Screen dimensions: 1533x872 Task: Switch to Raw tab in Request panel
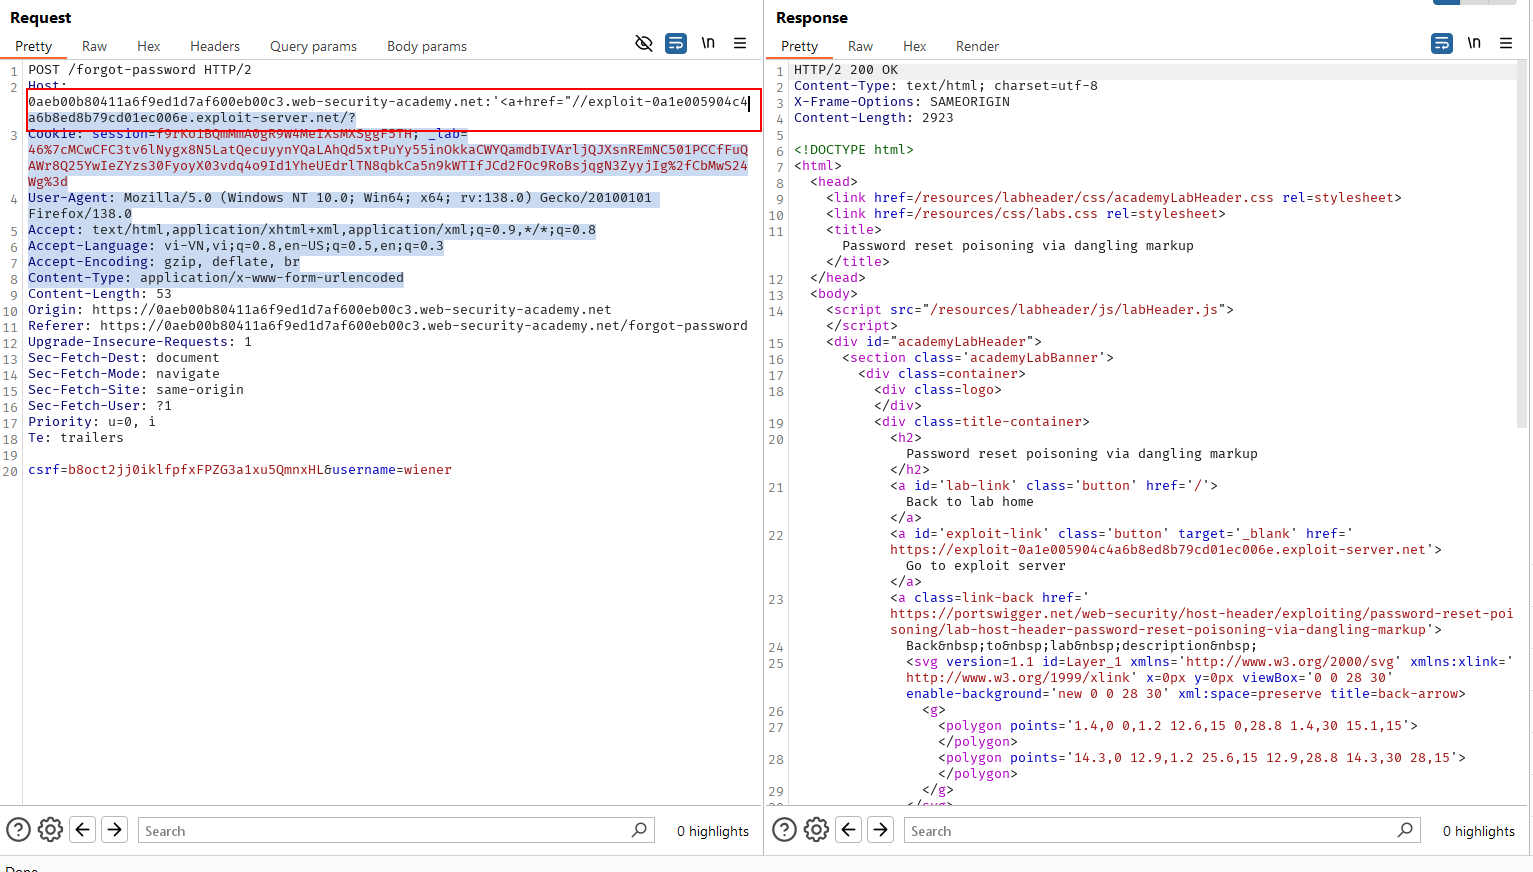[95, 46]
